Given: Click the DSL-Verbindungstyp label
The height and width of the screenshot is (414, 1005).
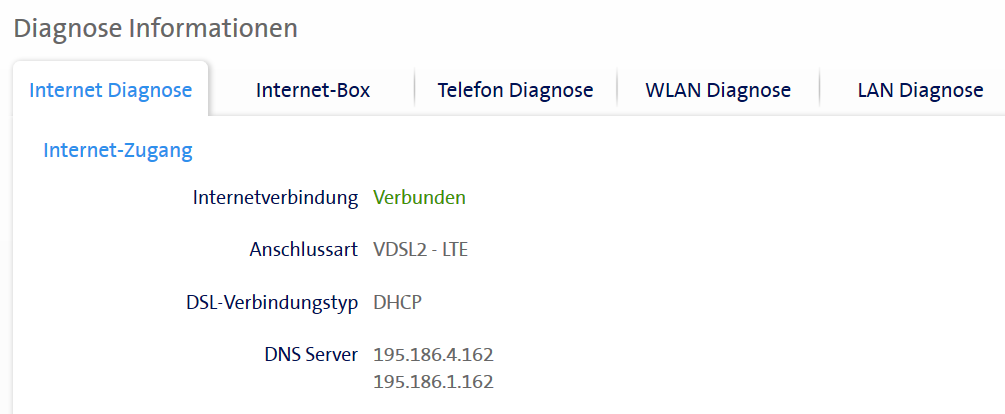Looking at the screenshot, I should [x=272, y=302].
